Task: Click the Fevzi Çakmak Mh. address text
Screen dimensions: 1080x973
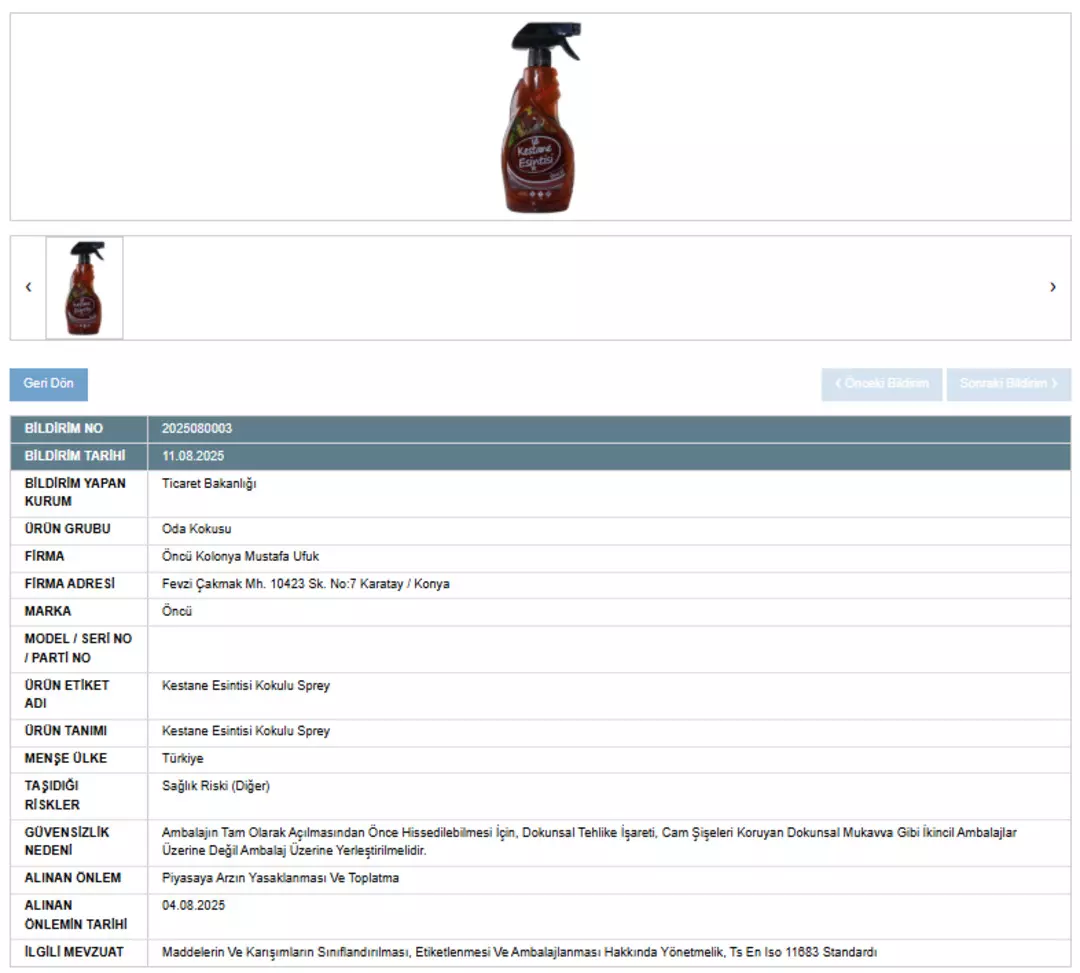Action: [305, 584]
